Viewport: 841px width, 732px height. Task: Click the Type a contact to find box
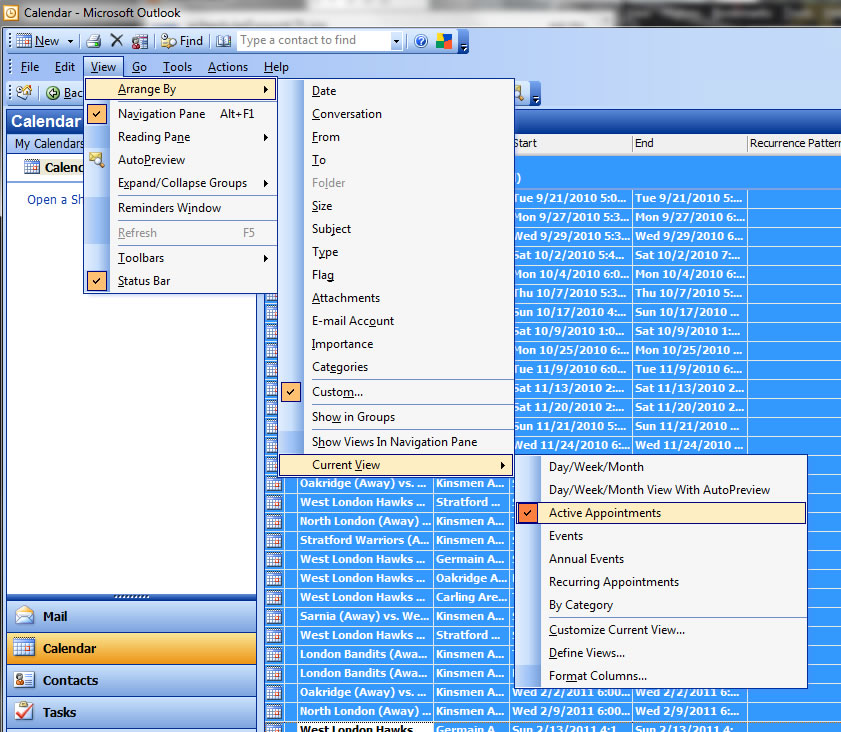click(315, 40)
